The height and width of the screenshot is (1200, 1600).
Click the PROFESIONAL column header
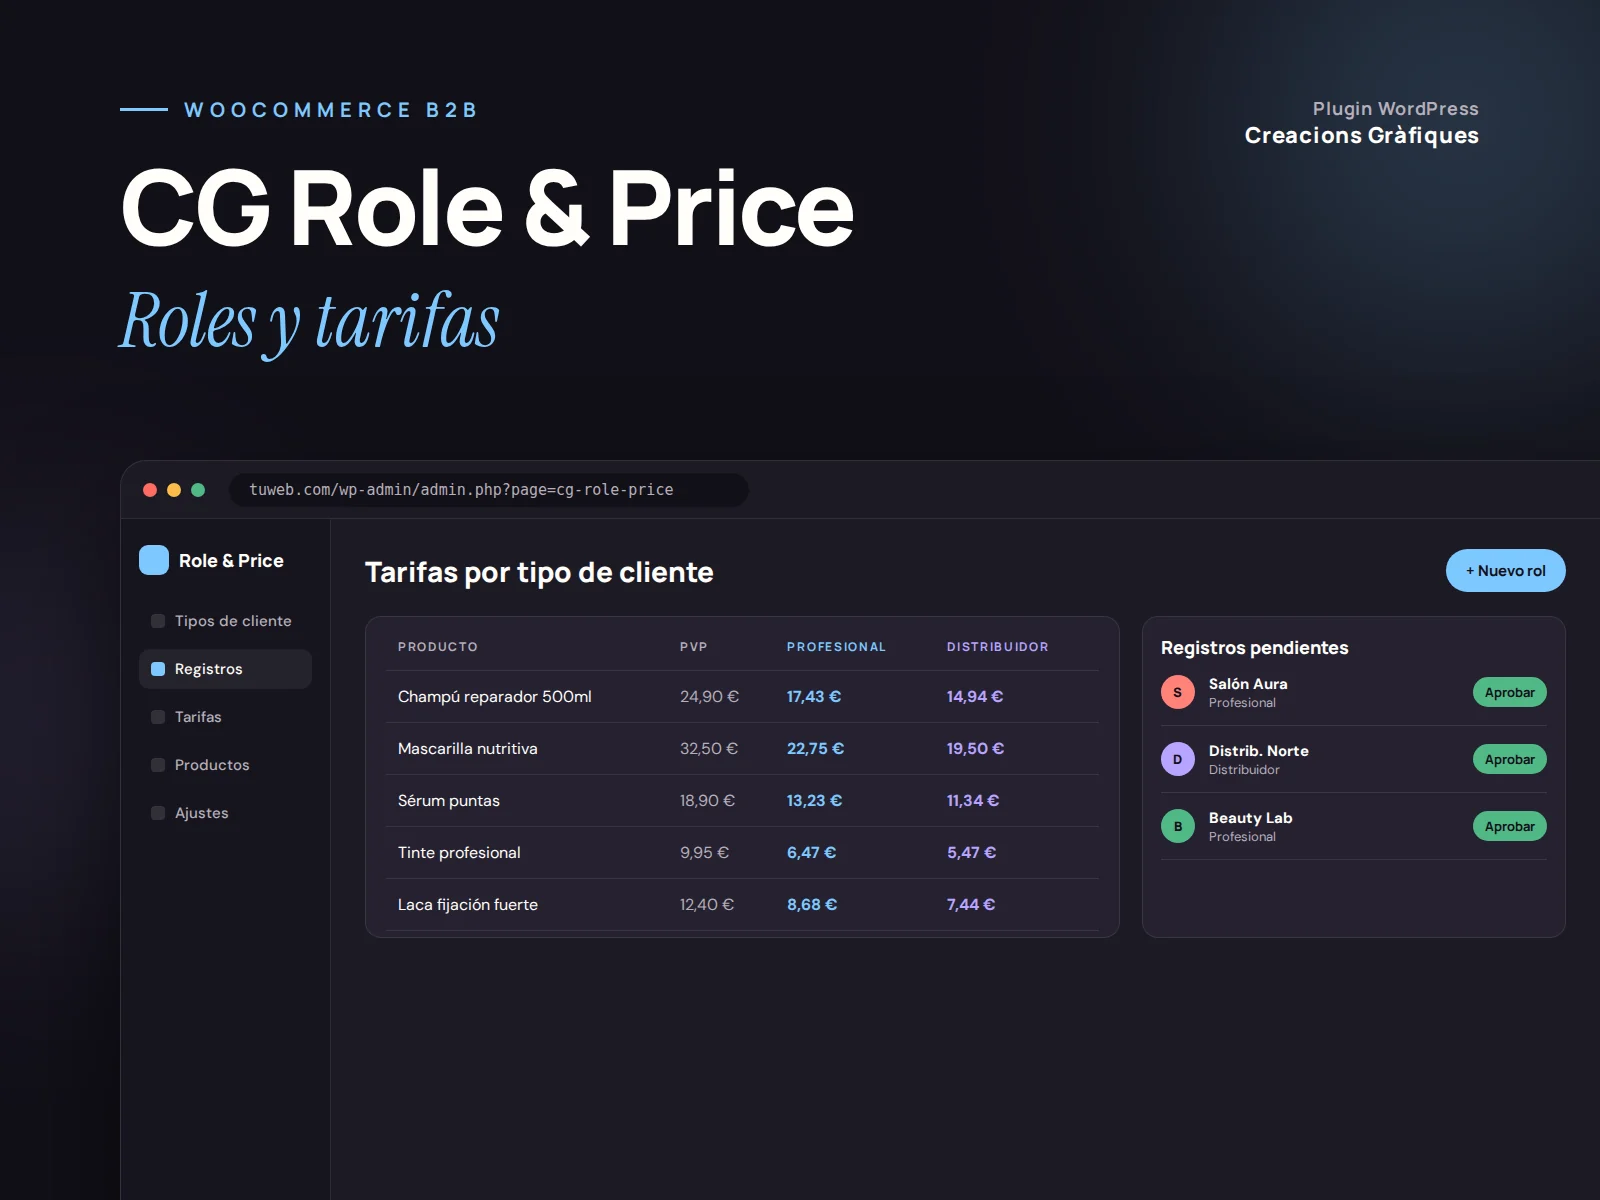[836, 647]
